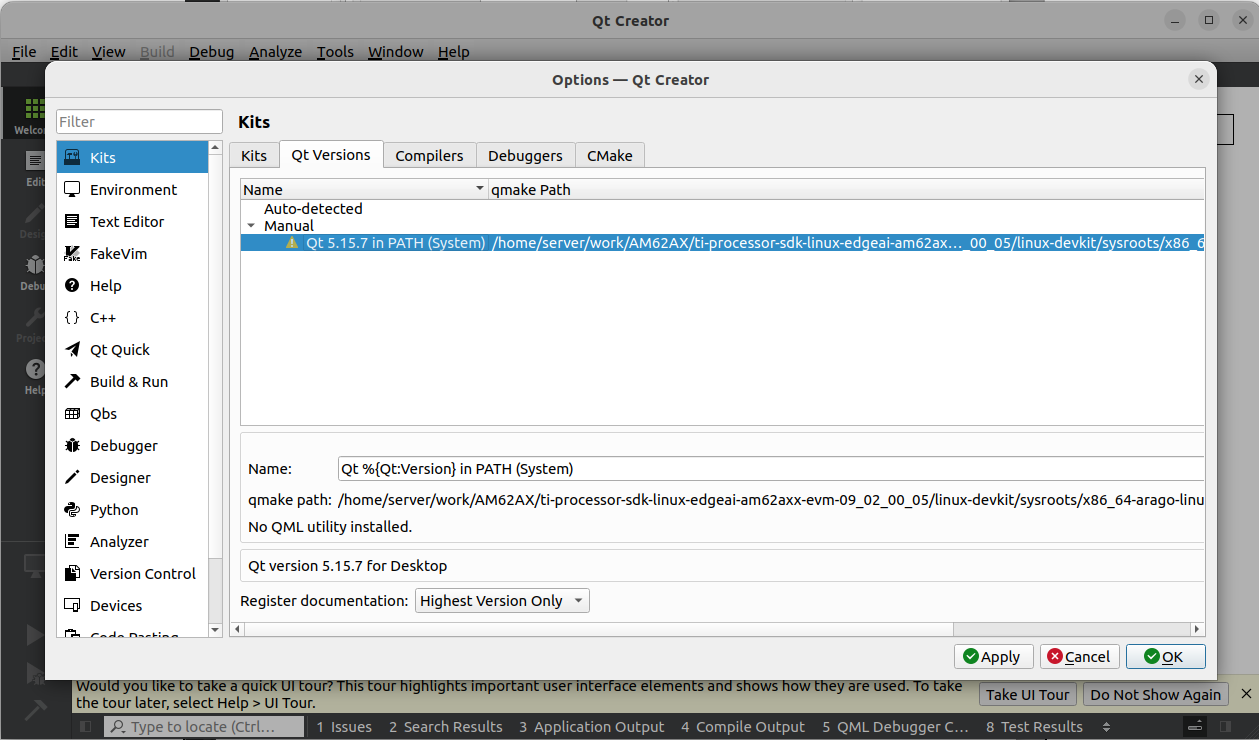Open Analyzer options icon
Image resolution: width=1259 pixels, height=740 pixels.
(x=72, y=542)
